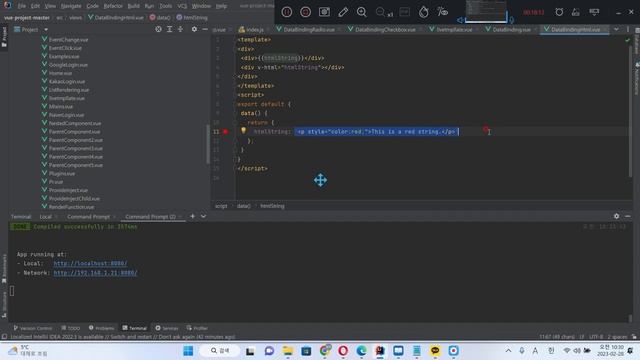Click data() in editor breadcrumb bar

tap(243, 206)
